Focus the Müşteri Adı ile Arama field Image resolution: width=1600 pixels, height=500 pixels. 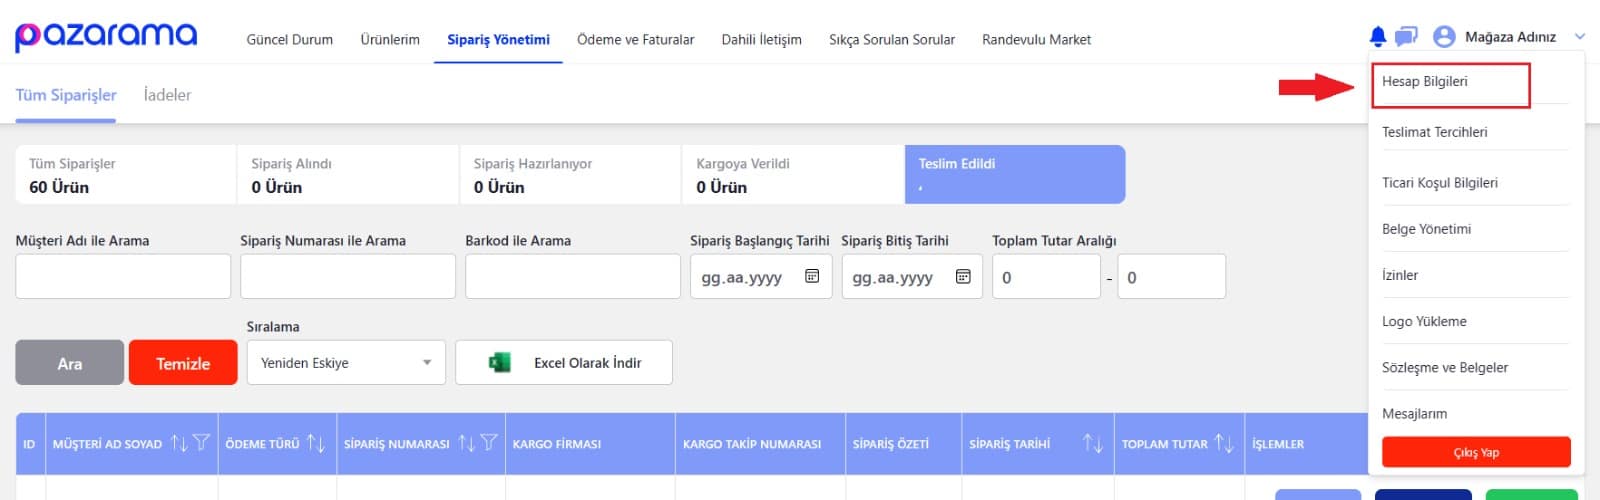123,276
